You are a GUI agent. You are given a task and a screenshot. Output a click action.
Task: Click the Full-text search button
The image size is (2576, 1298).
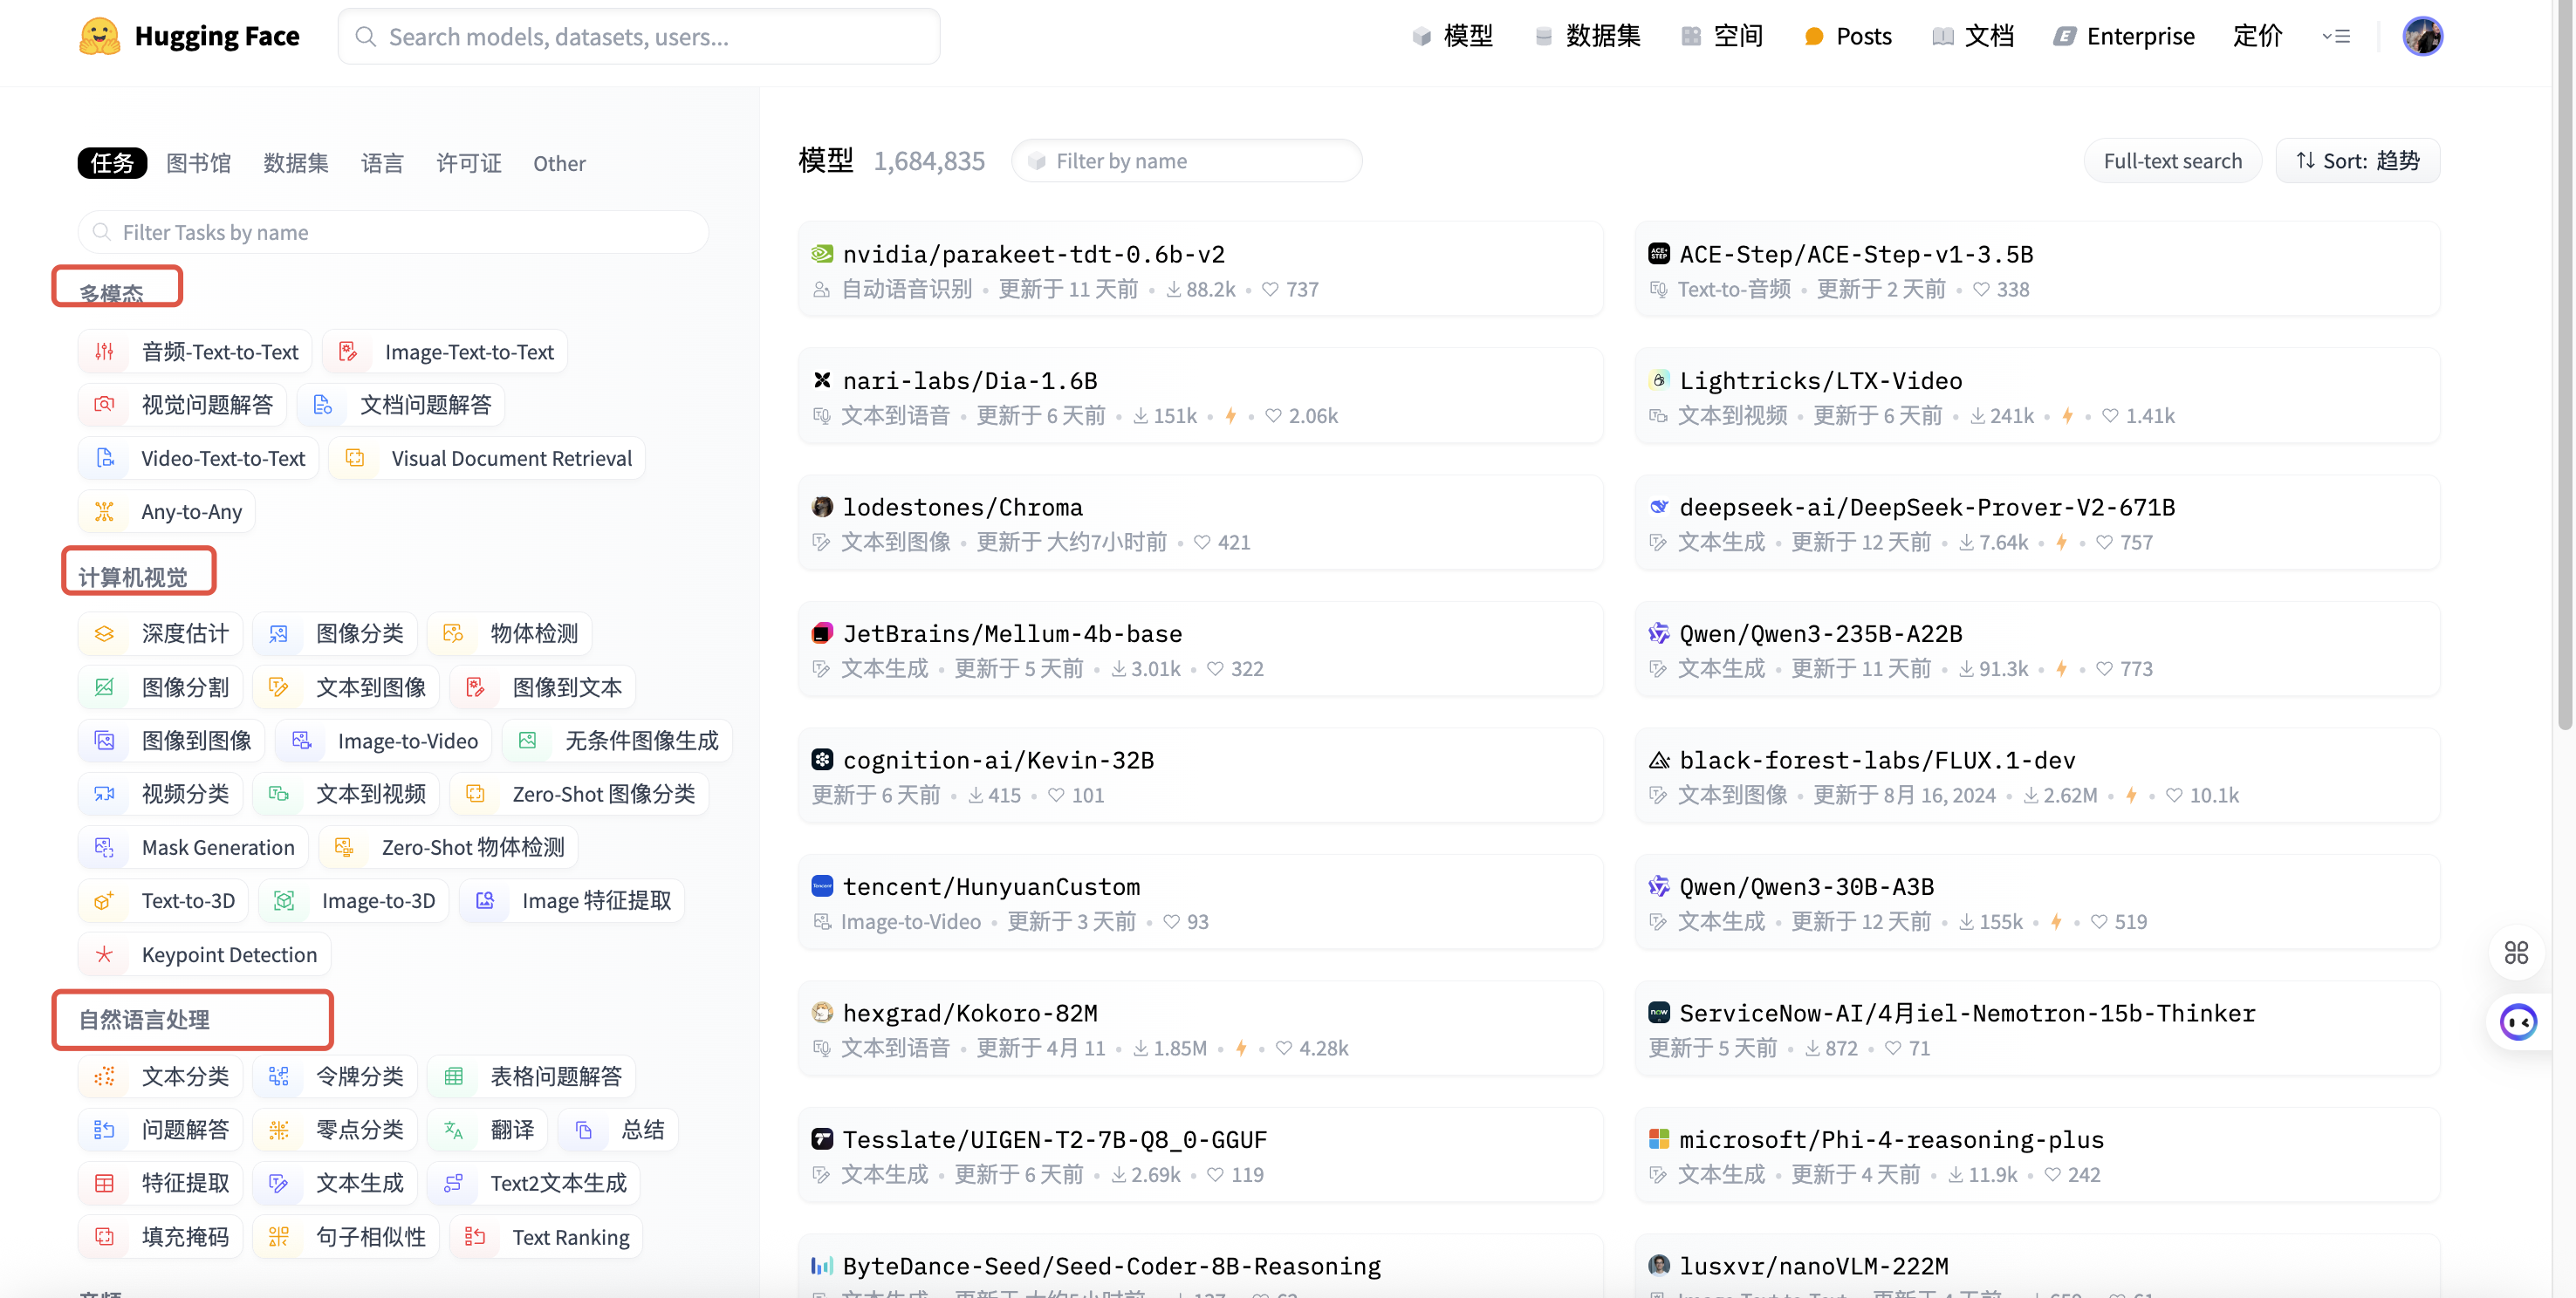(2172, 161)
